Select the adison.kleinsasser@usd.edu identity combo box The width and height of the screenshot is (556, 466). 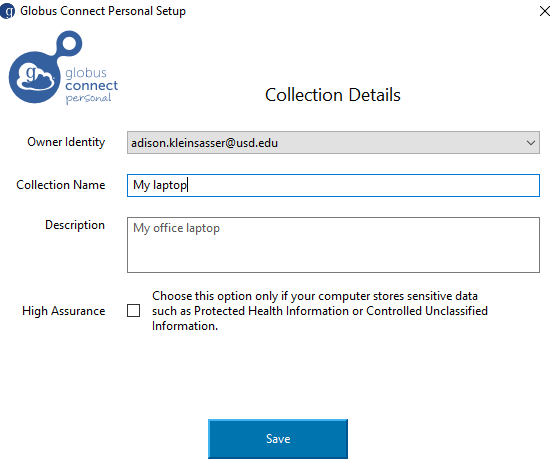tap(333, 143)
